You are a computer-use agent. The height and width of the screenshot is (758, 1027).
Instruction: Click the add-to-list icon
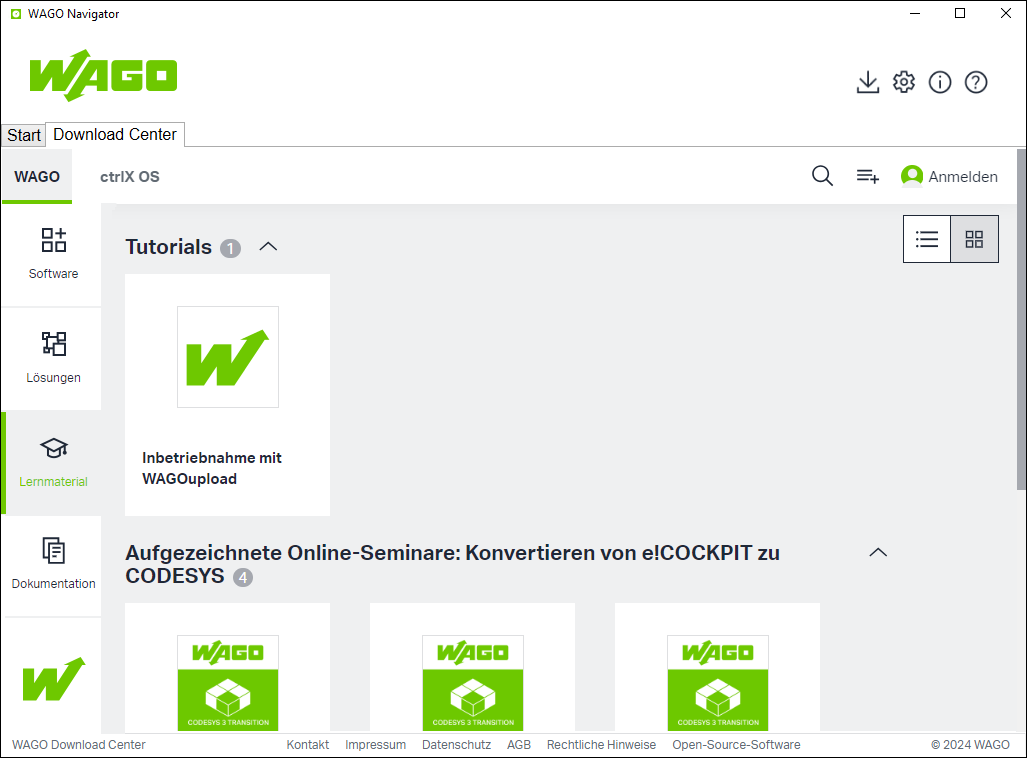(867, 177)
